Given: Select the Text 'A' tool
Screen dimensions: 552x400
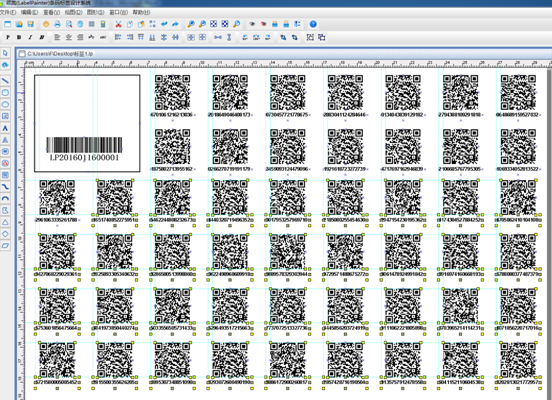Looking at the screenshot, I should click(x=5, y=128).
